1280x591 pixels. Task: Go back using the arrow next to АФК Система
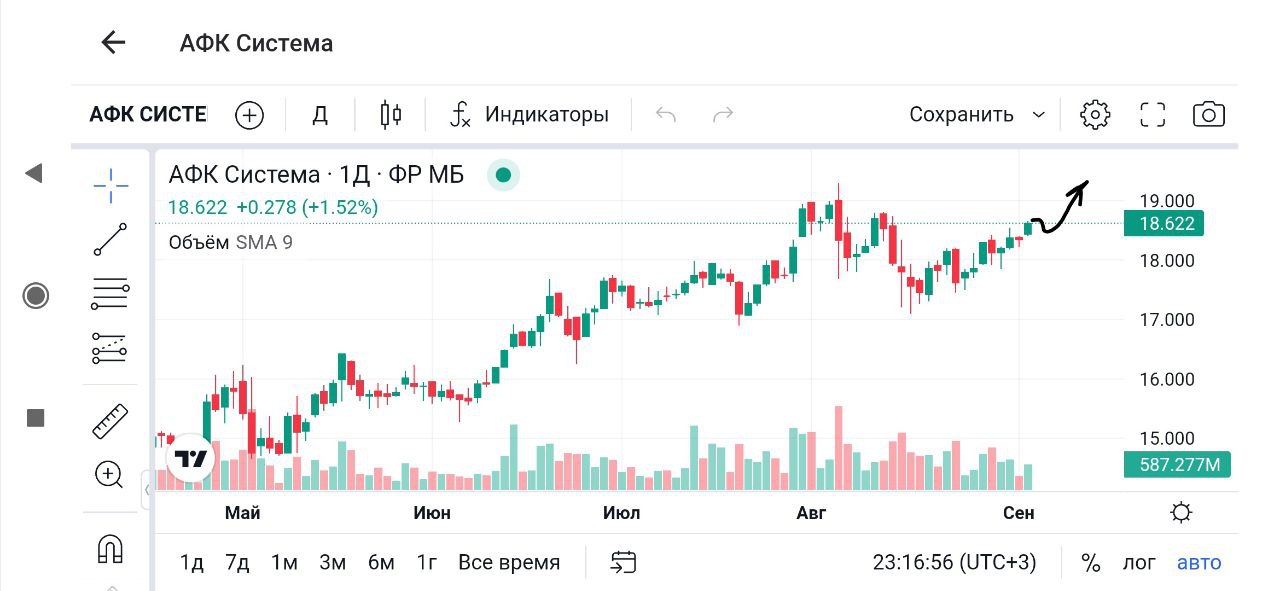pyautogui.click(x=113, y=42)
